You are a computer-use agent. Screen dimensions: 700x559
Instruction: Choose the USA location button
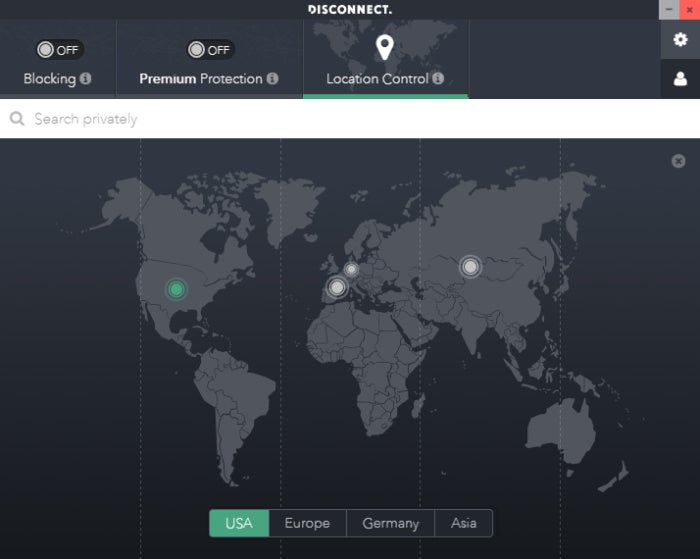coord(239,523)
